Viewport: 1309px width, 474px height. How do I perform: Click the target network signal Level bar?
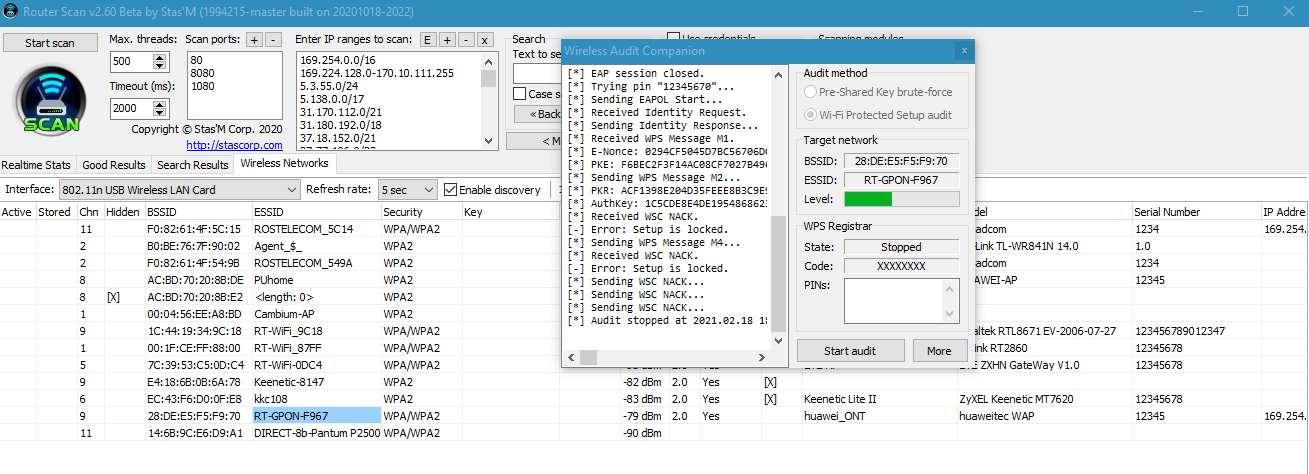point(901,199)
